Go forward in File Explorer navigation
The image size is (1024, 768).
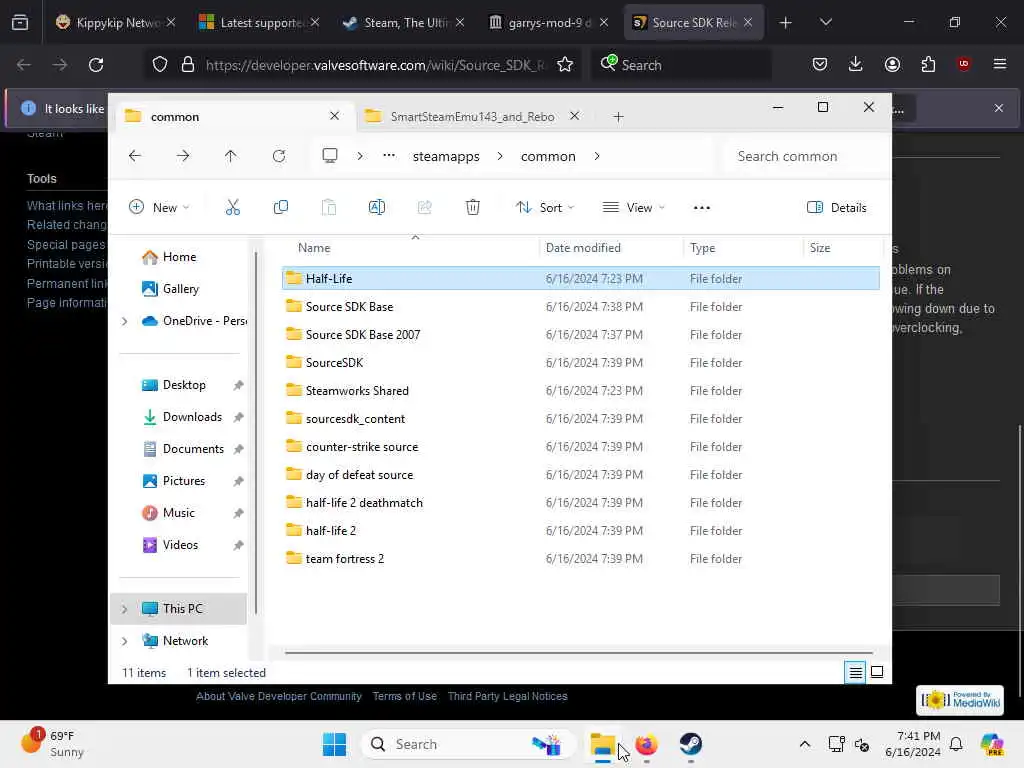point(183,156)
